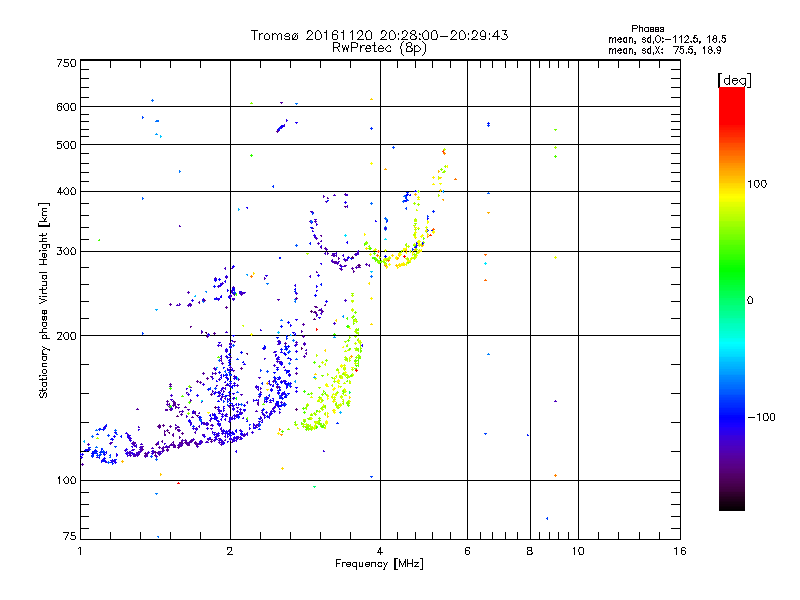
Task: Click the x-axis tick label "2"
Action: tap(230, 551)
